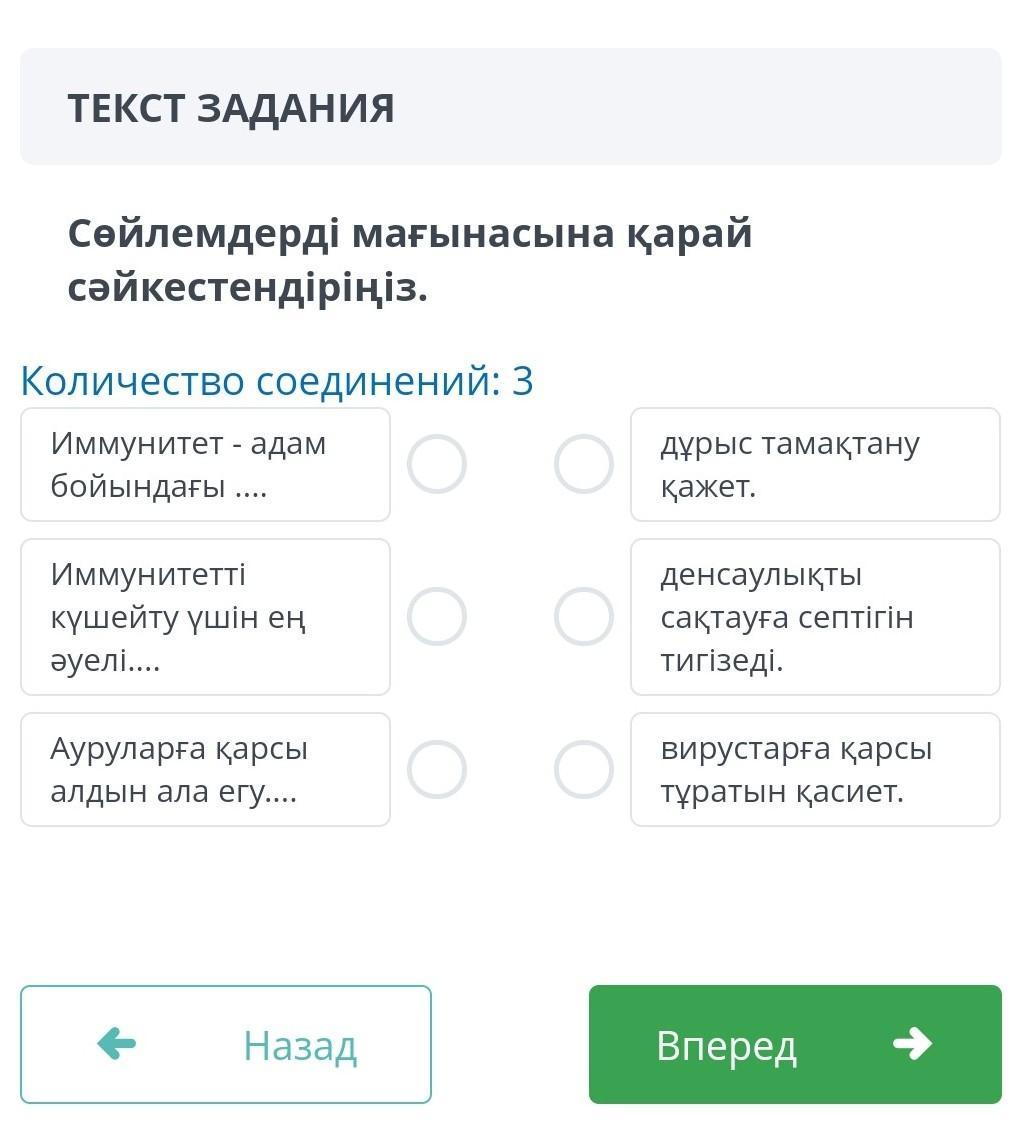Screen dimensions: 1035x1136
Task: Click the 'Иммунитетті күшейту үшін ең әуелі' card
Action: tap(205, 617)
